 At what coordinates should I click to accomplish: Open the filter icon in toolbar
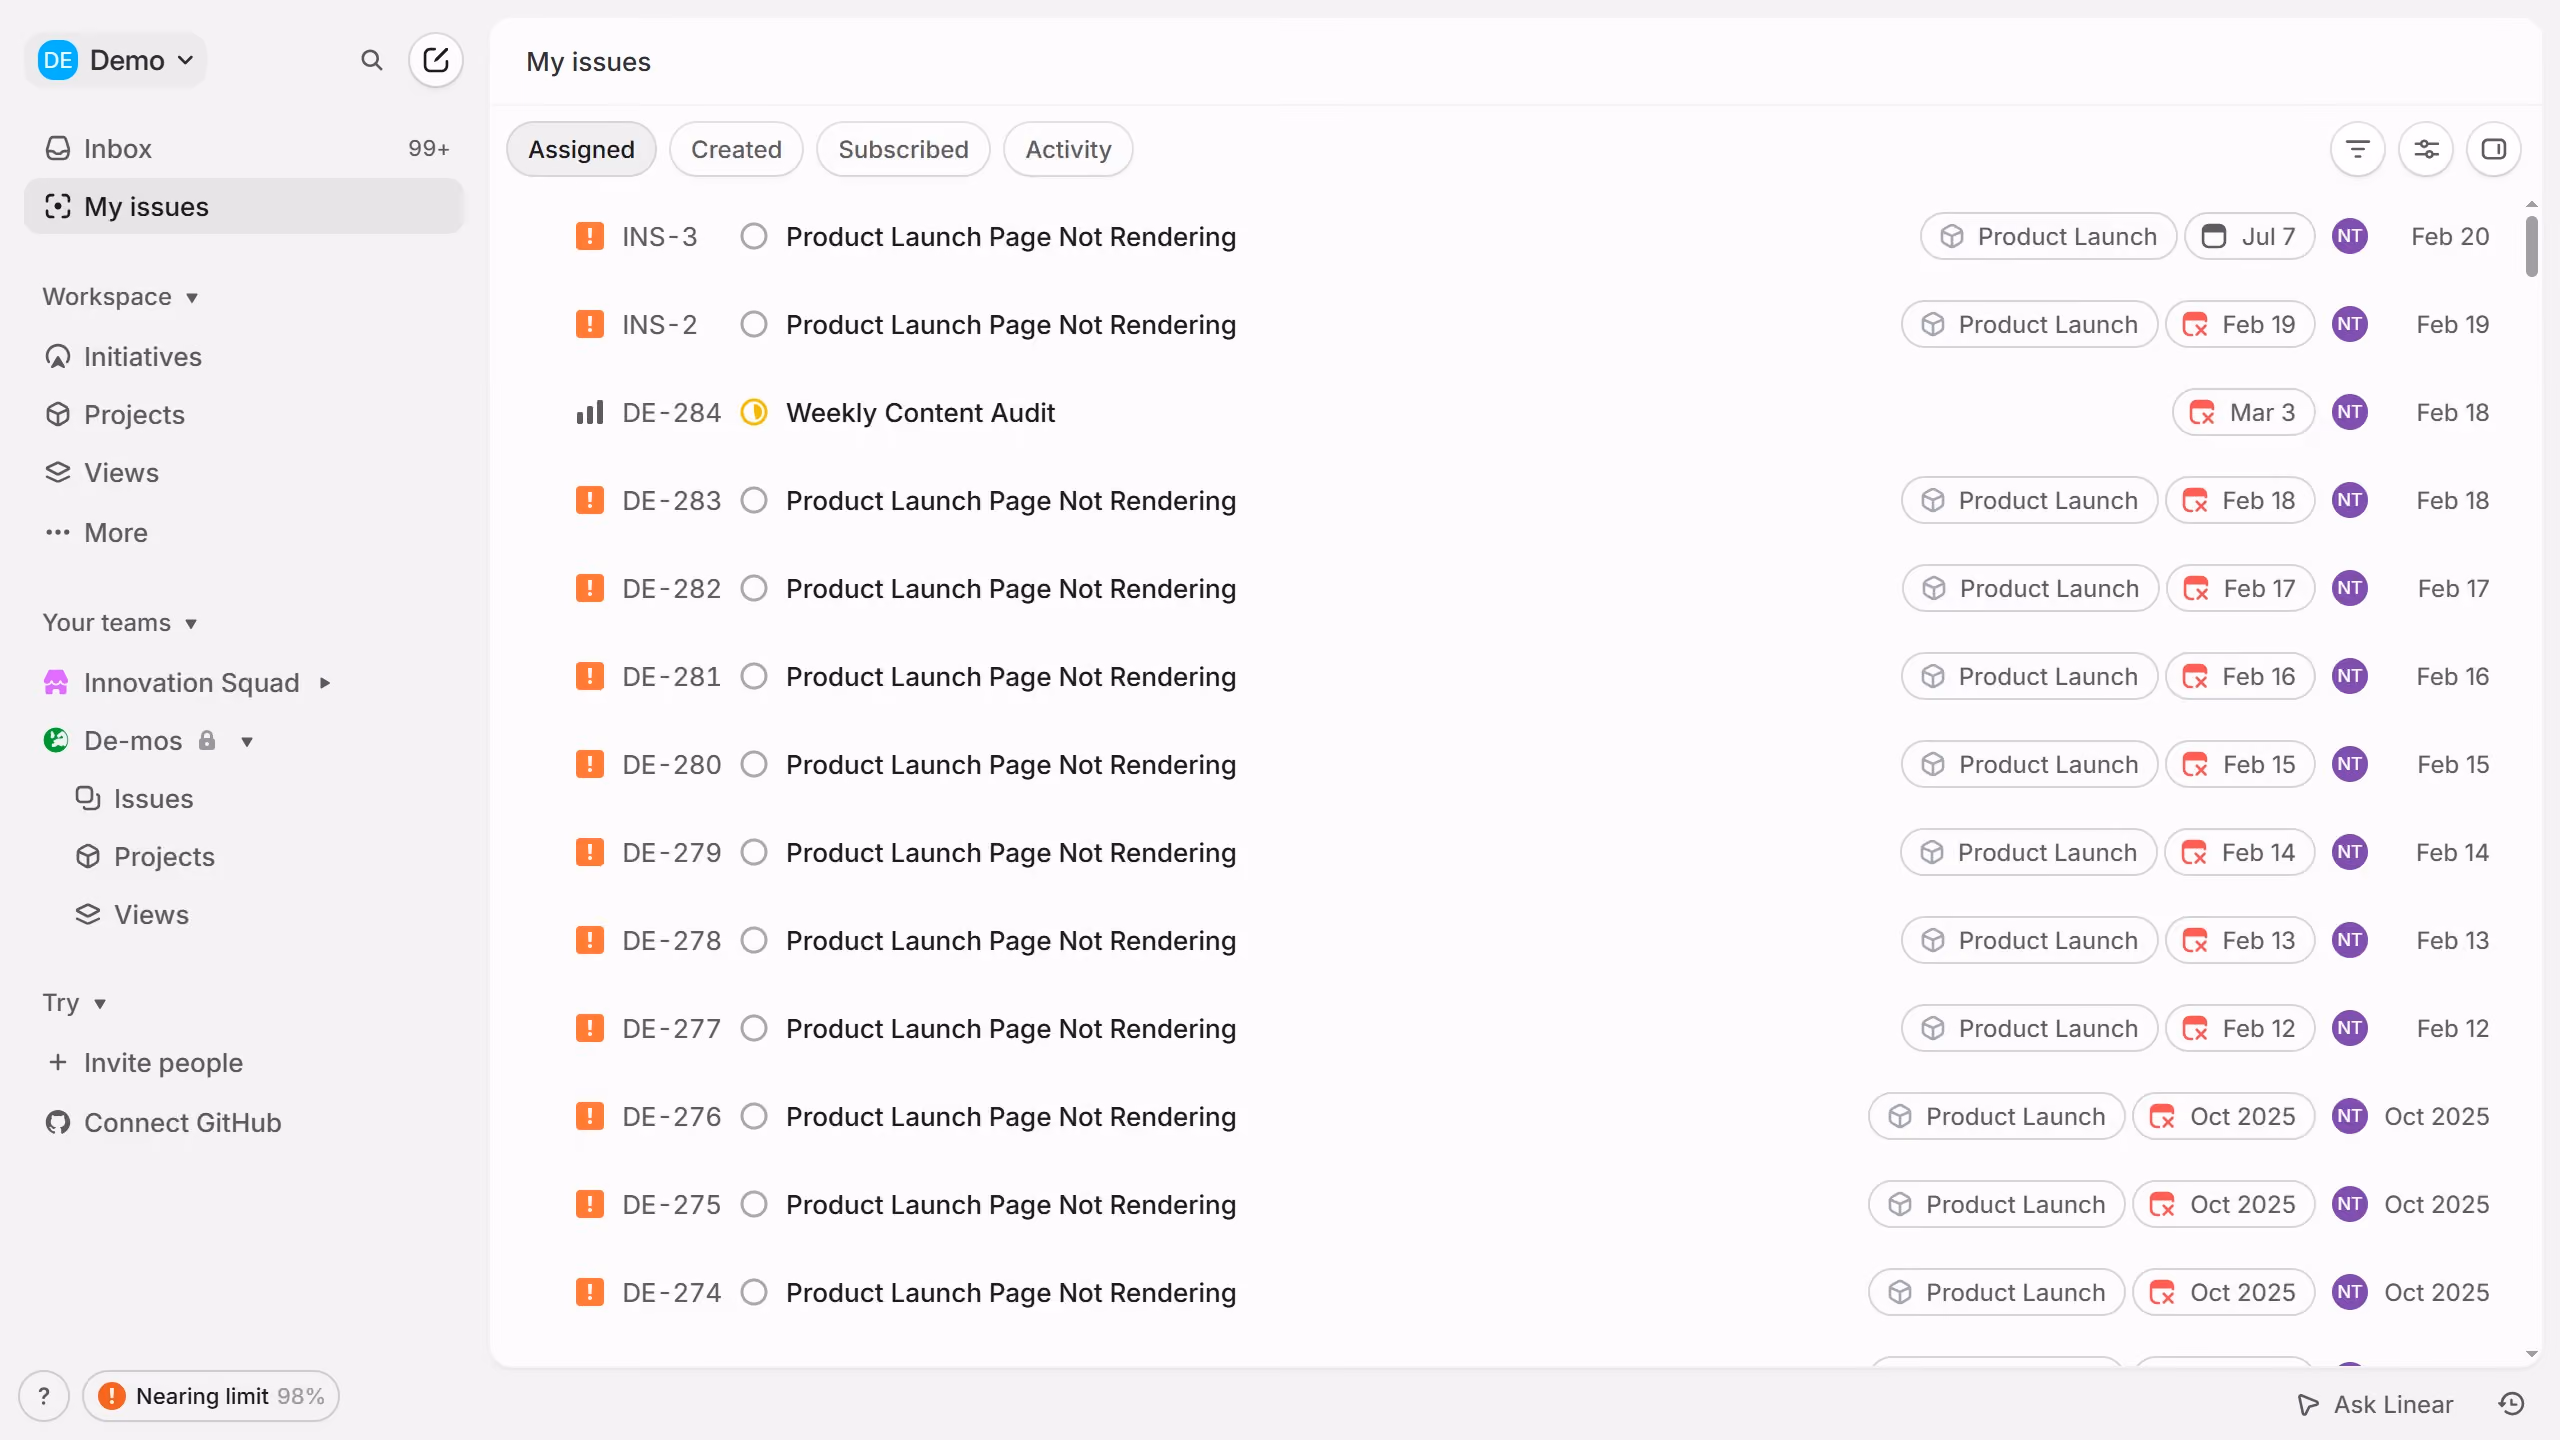tap(2357, 150)
